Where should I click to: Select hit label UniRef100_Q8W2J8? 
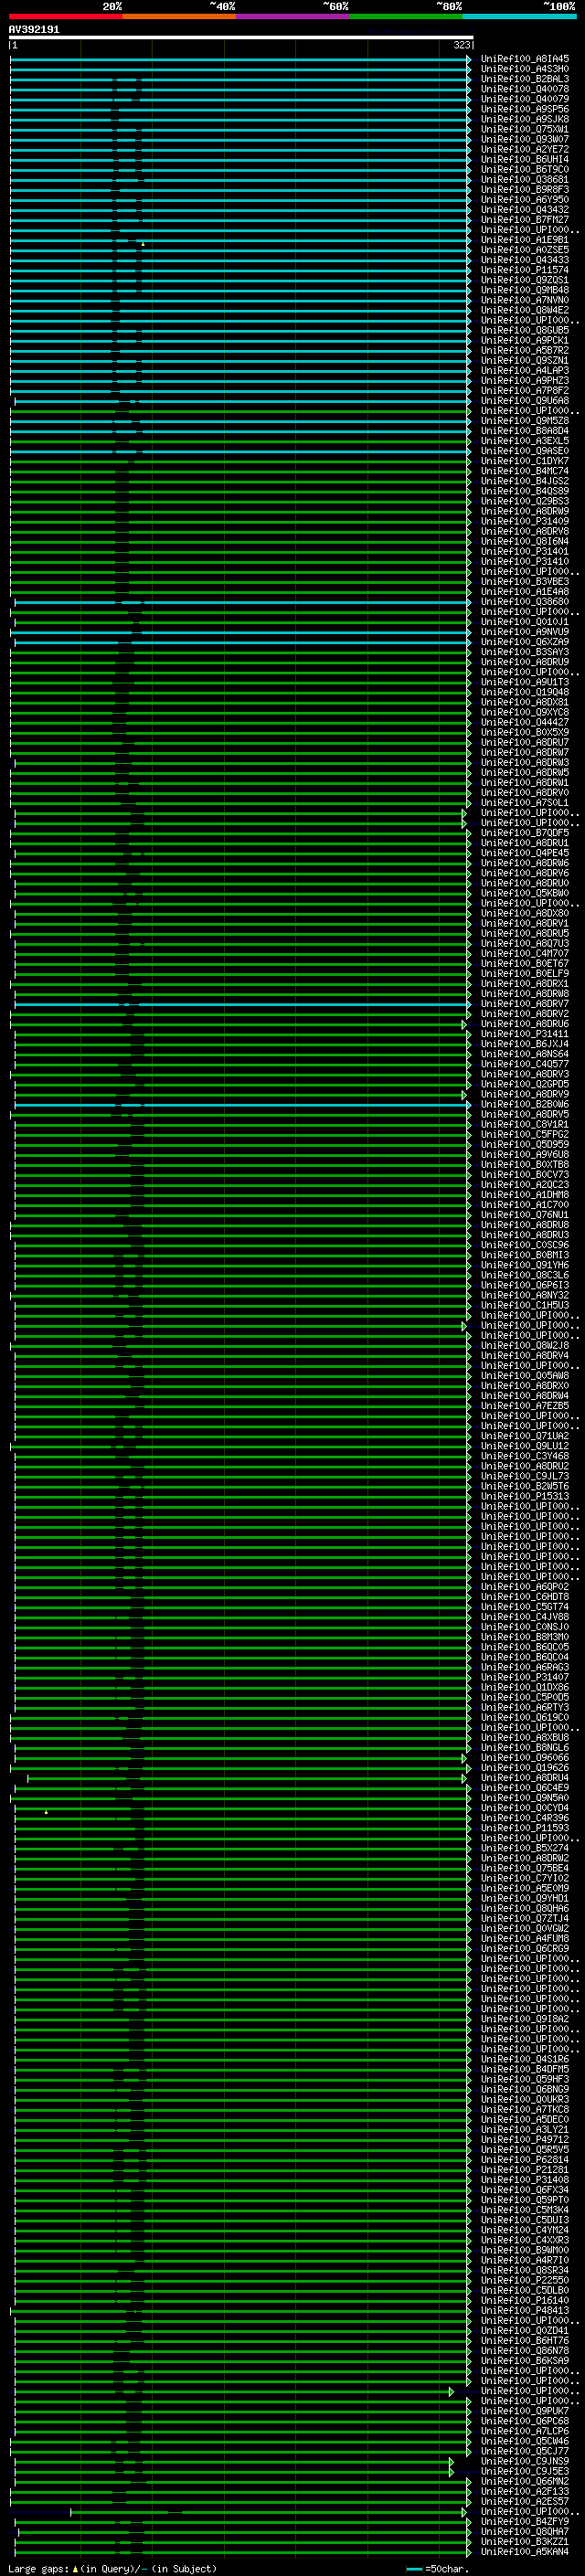[x=524, y=1346]
